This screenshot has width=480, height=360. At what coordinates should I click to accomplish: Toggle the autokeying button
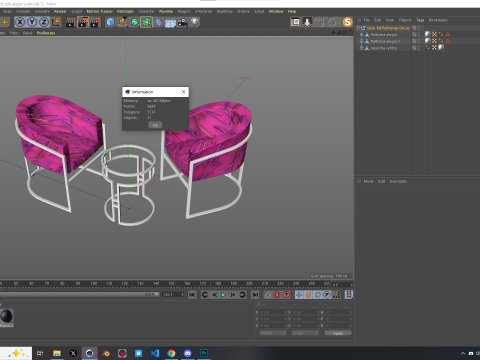[x=277, y=295]
